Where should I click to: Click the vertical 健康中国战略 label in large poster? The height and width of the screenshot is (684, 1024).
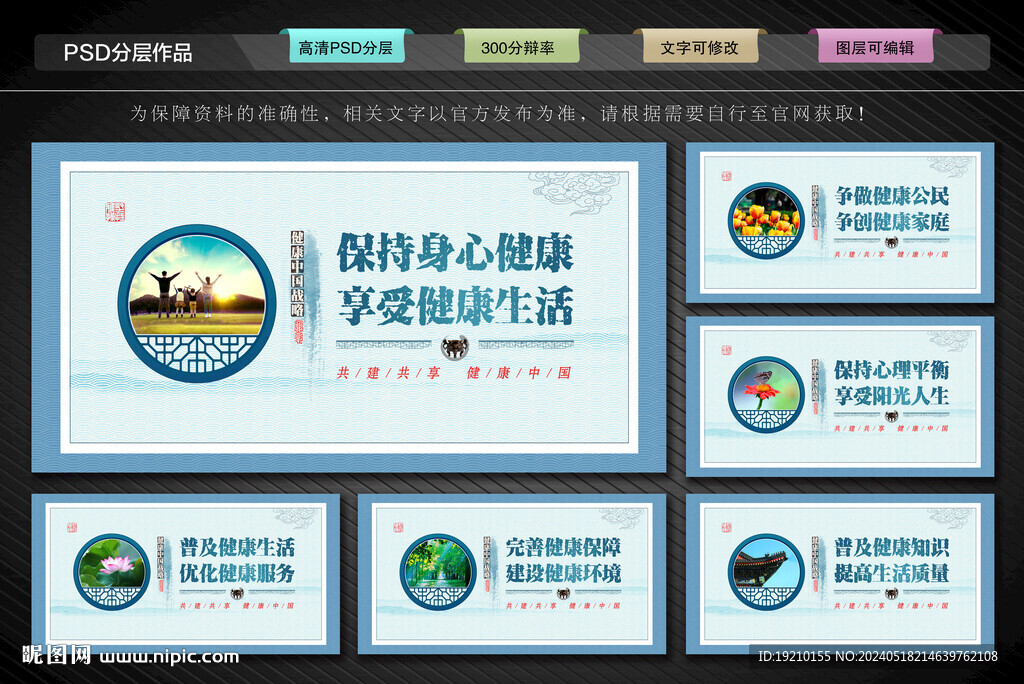298,274
